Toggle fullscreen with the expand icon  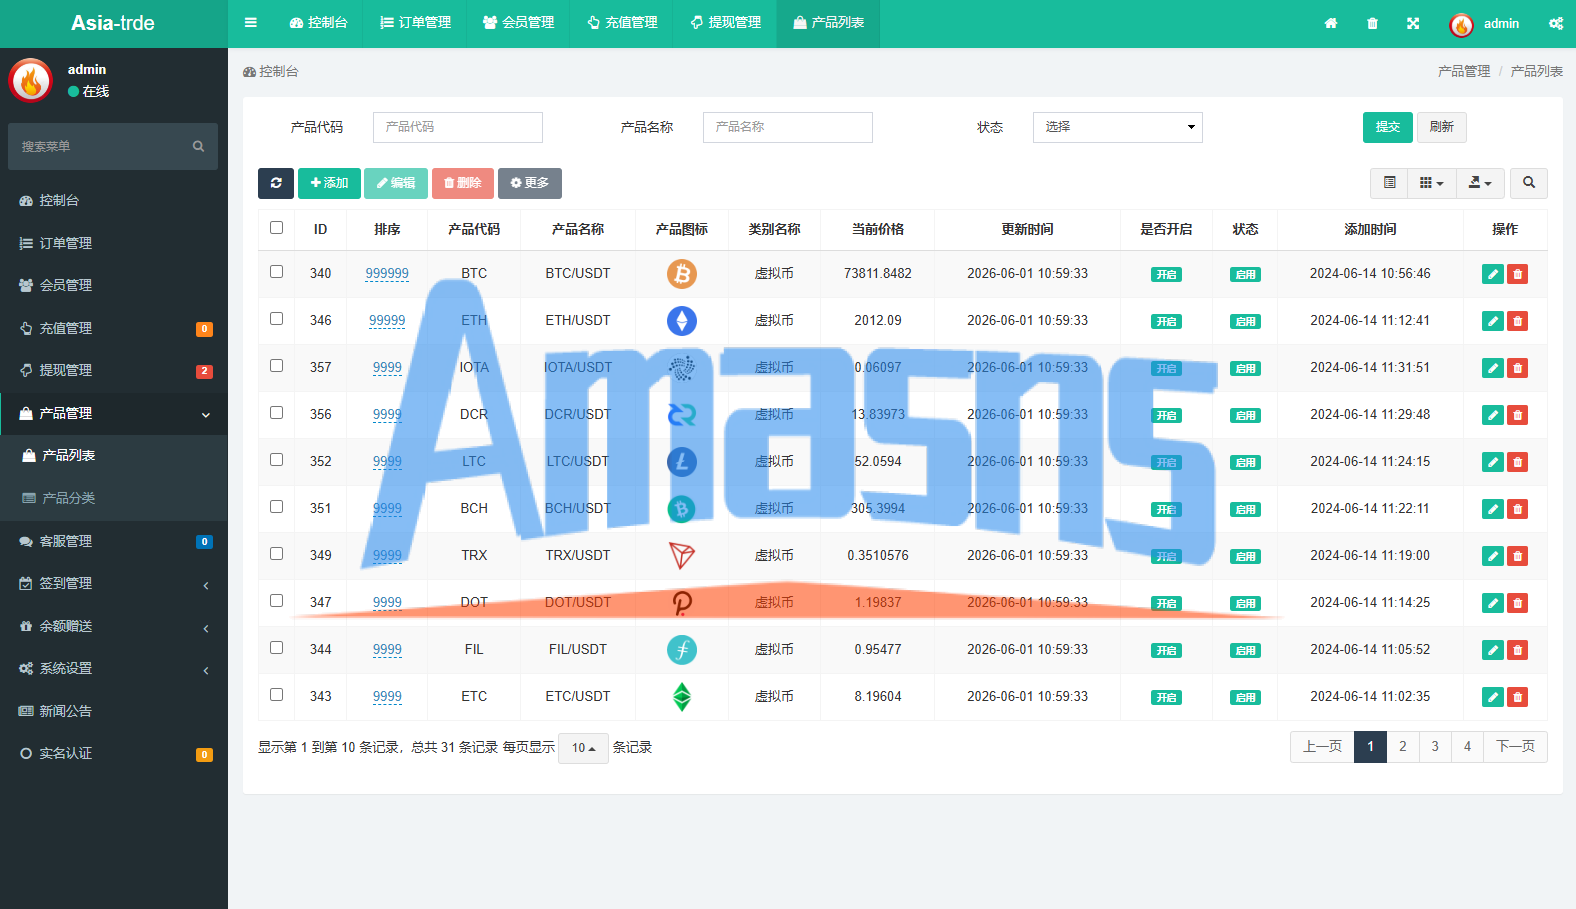pyautogui.click(x=1413, y=23)
